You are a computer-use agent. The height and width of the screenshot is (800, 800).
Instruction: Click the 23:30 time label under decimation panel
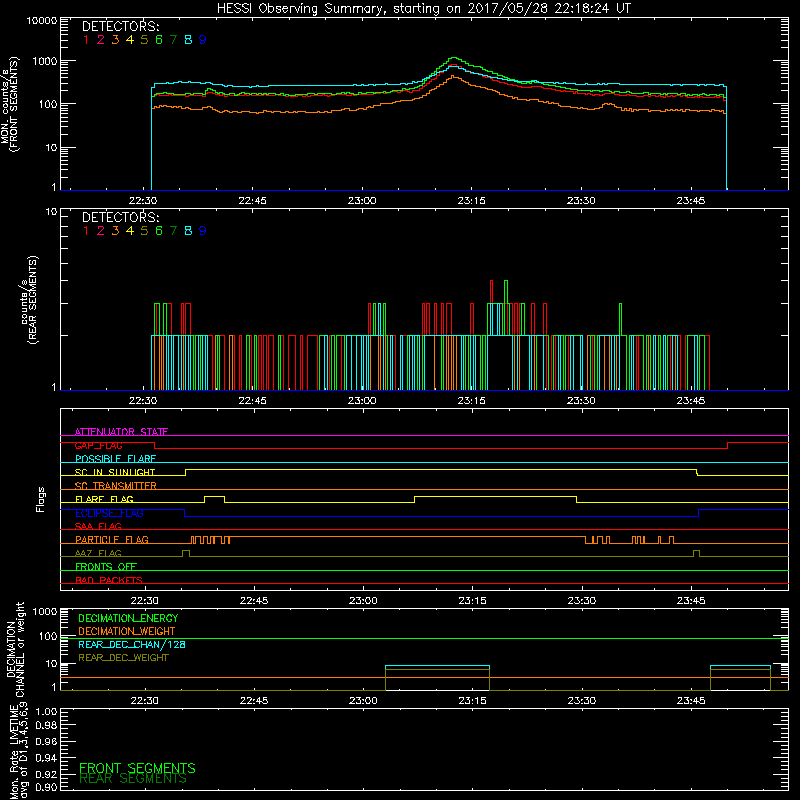[x=582, y=701]
